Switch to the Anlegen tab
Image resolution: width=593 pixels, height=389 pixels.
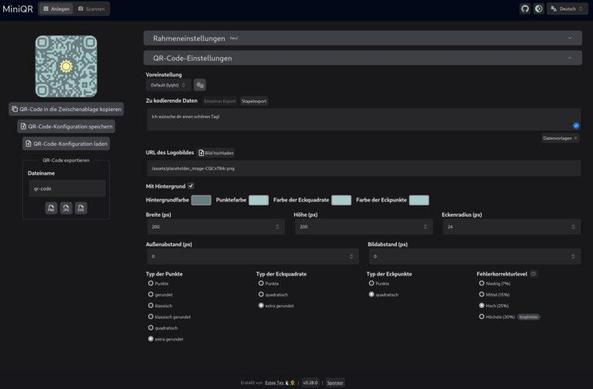[56, 9]
